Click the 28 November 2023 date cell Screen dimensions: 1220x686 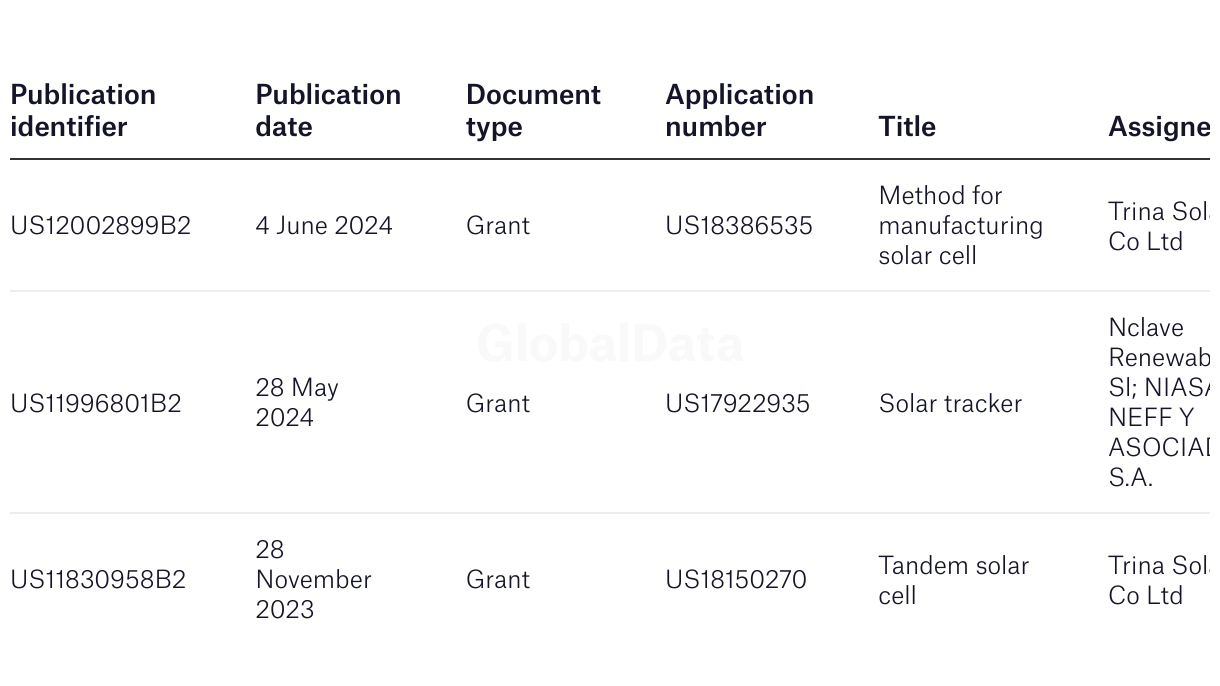[x=313, y=580]
